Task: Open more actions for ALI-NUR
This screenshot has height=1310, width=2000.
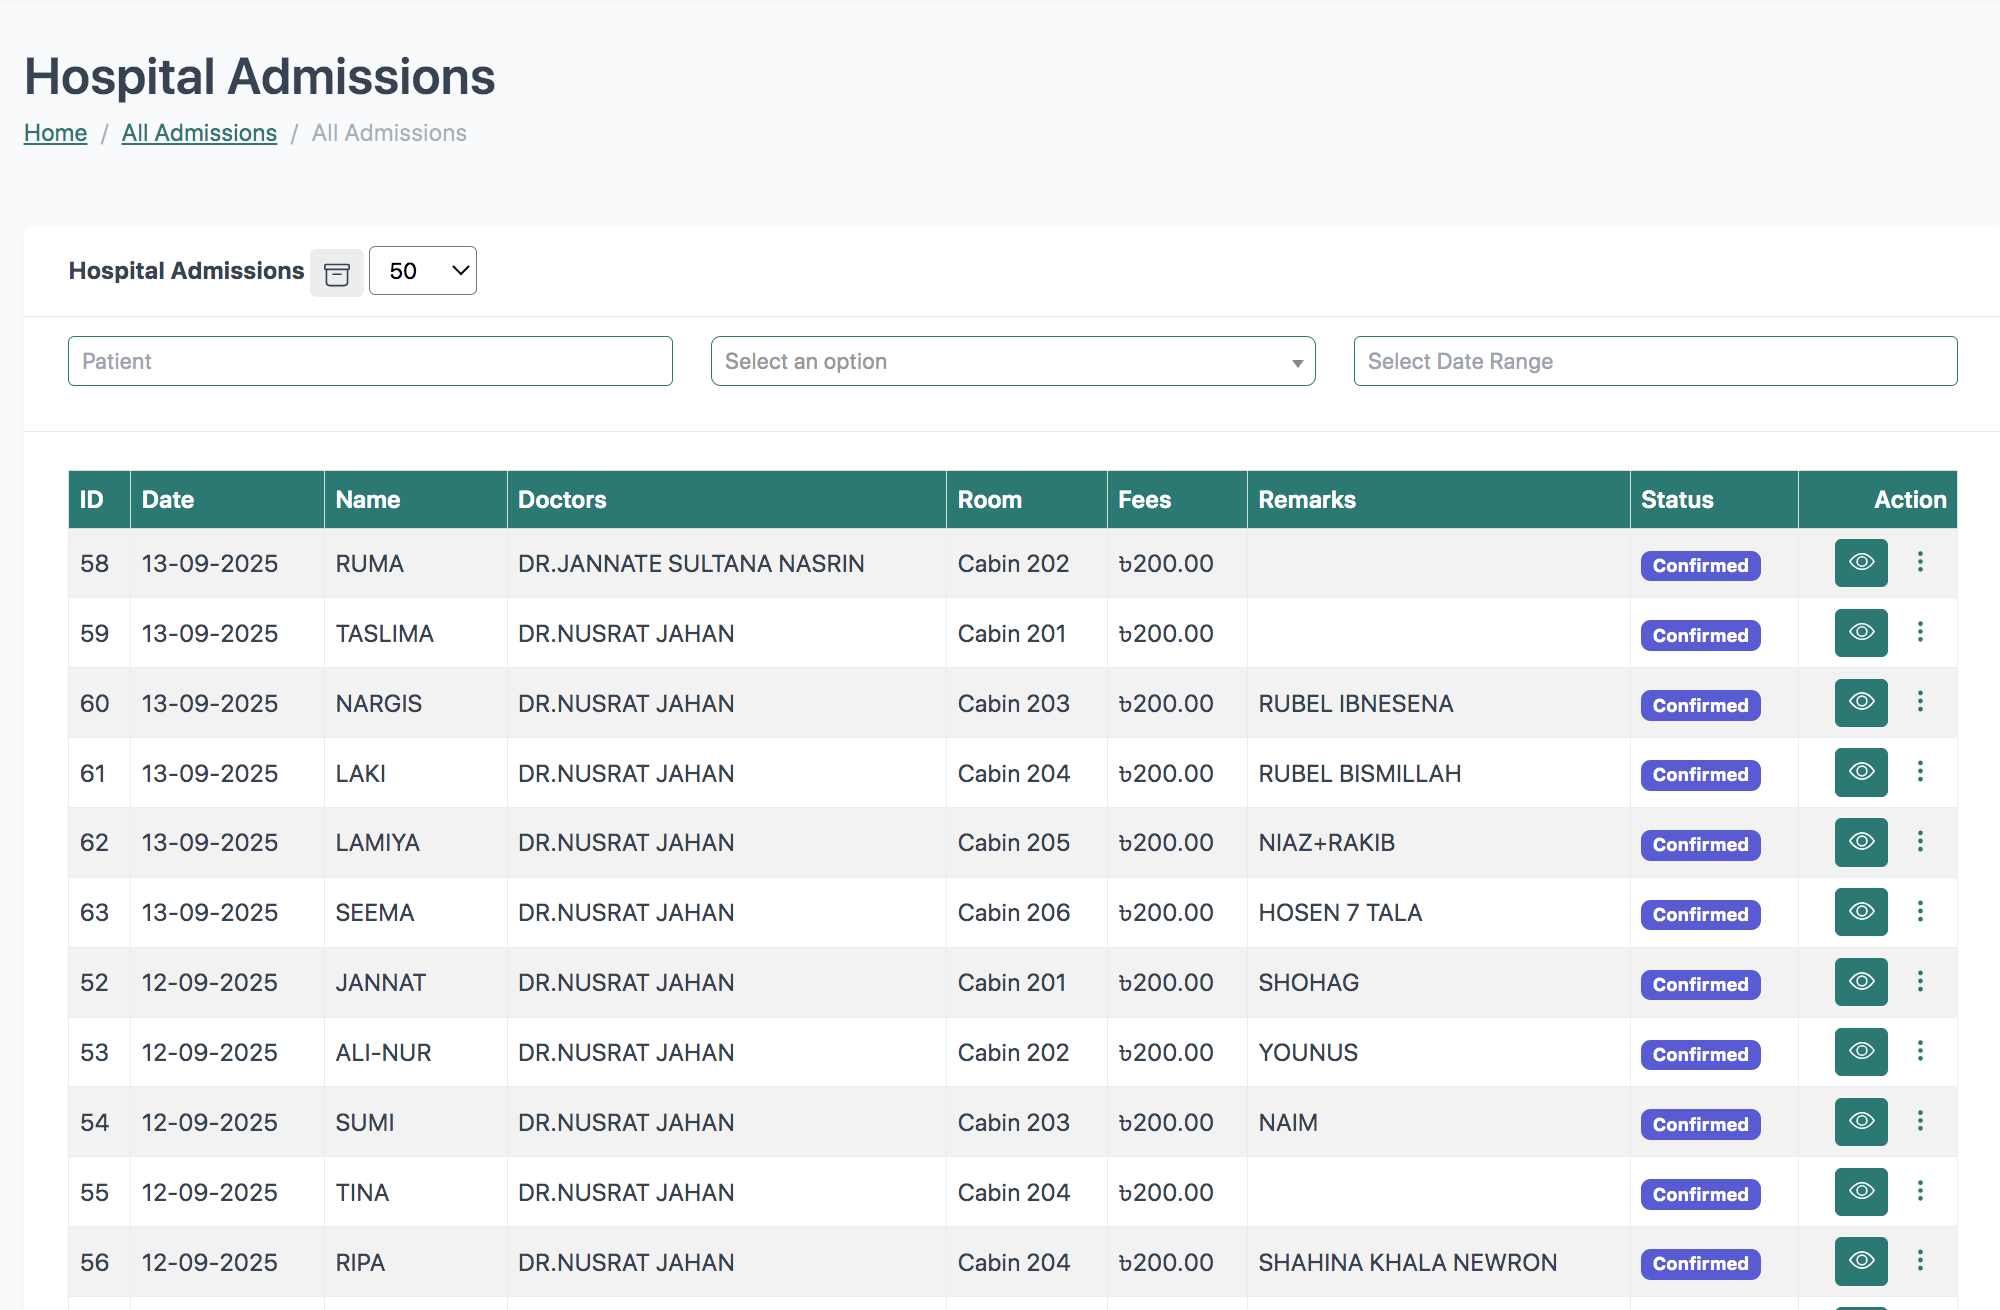Action: (1920, 1051)
